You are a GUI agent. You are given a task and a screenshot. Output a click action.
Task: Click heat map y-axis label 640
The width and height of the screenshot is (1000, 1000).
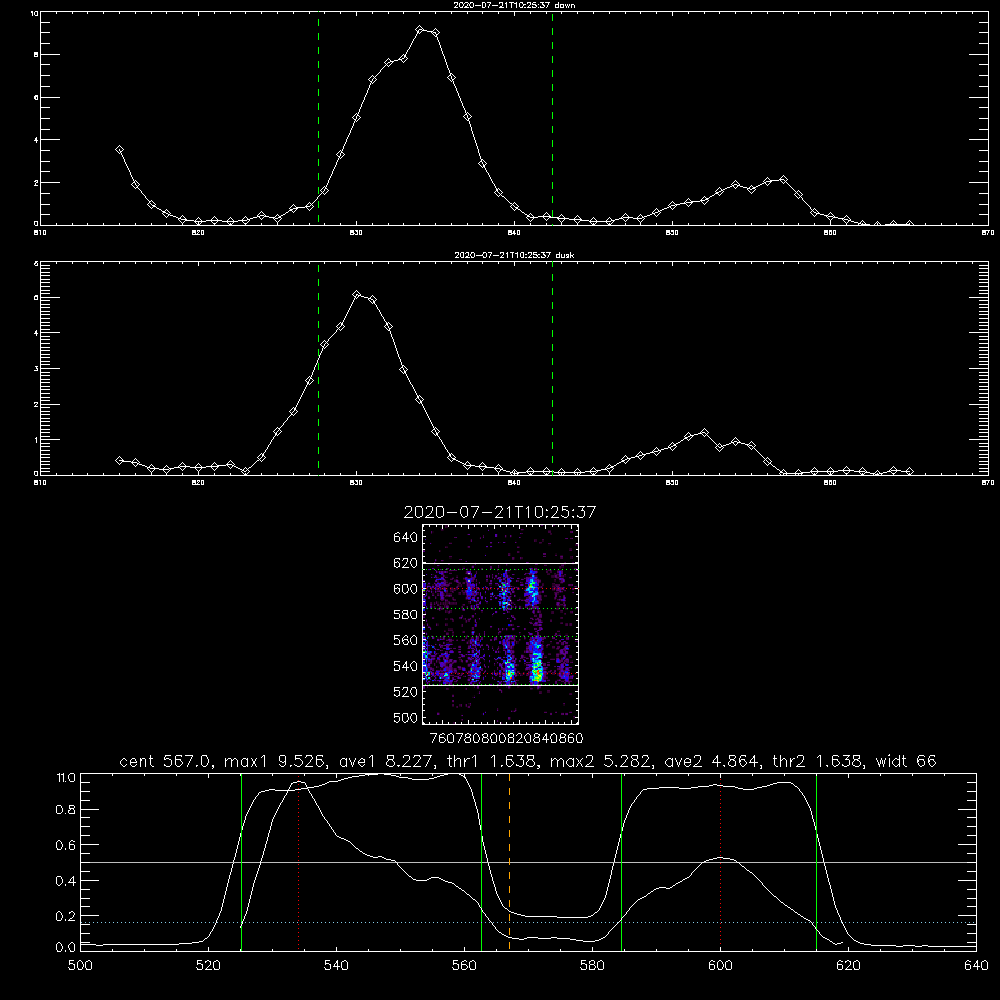(x=406, y=537)
